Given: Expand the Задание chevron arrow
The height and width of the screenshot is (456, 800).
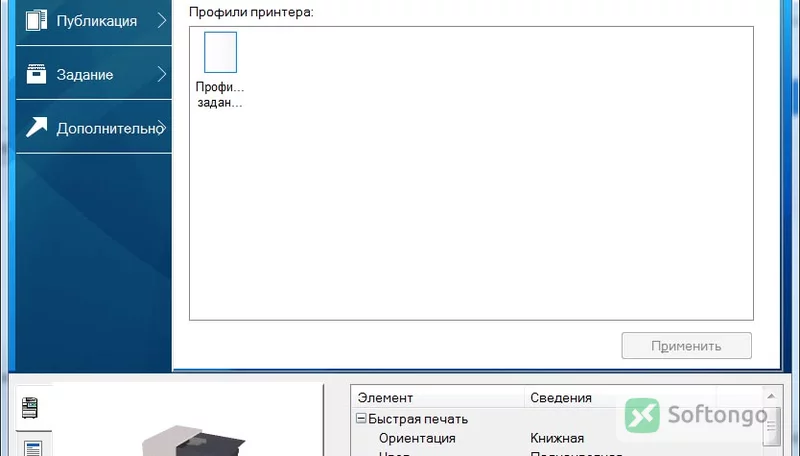Looking at the screenshot, I should click(162, 74).
